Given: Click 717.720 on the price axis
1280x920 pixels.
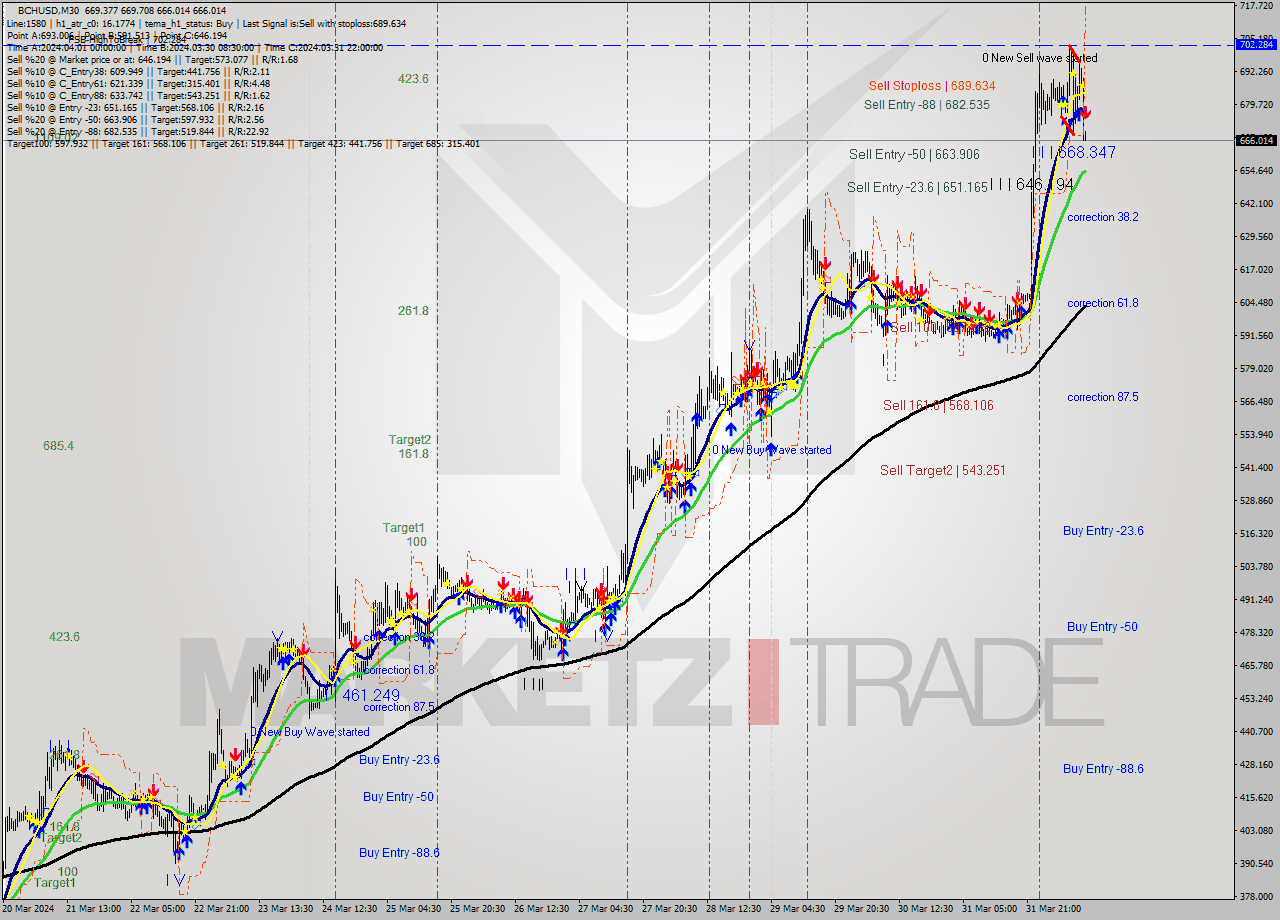Looking at the screenshot, I should [1256, 6].
